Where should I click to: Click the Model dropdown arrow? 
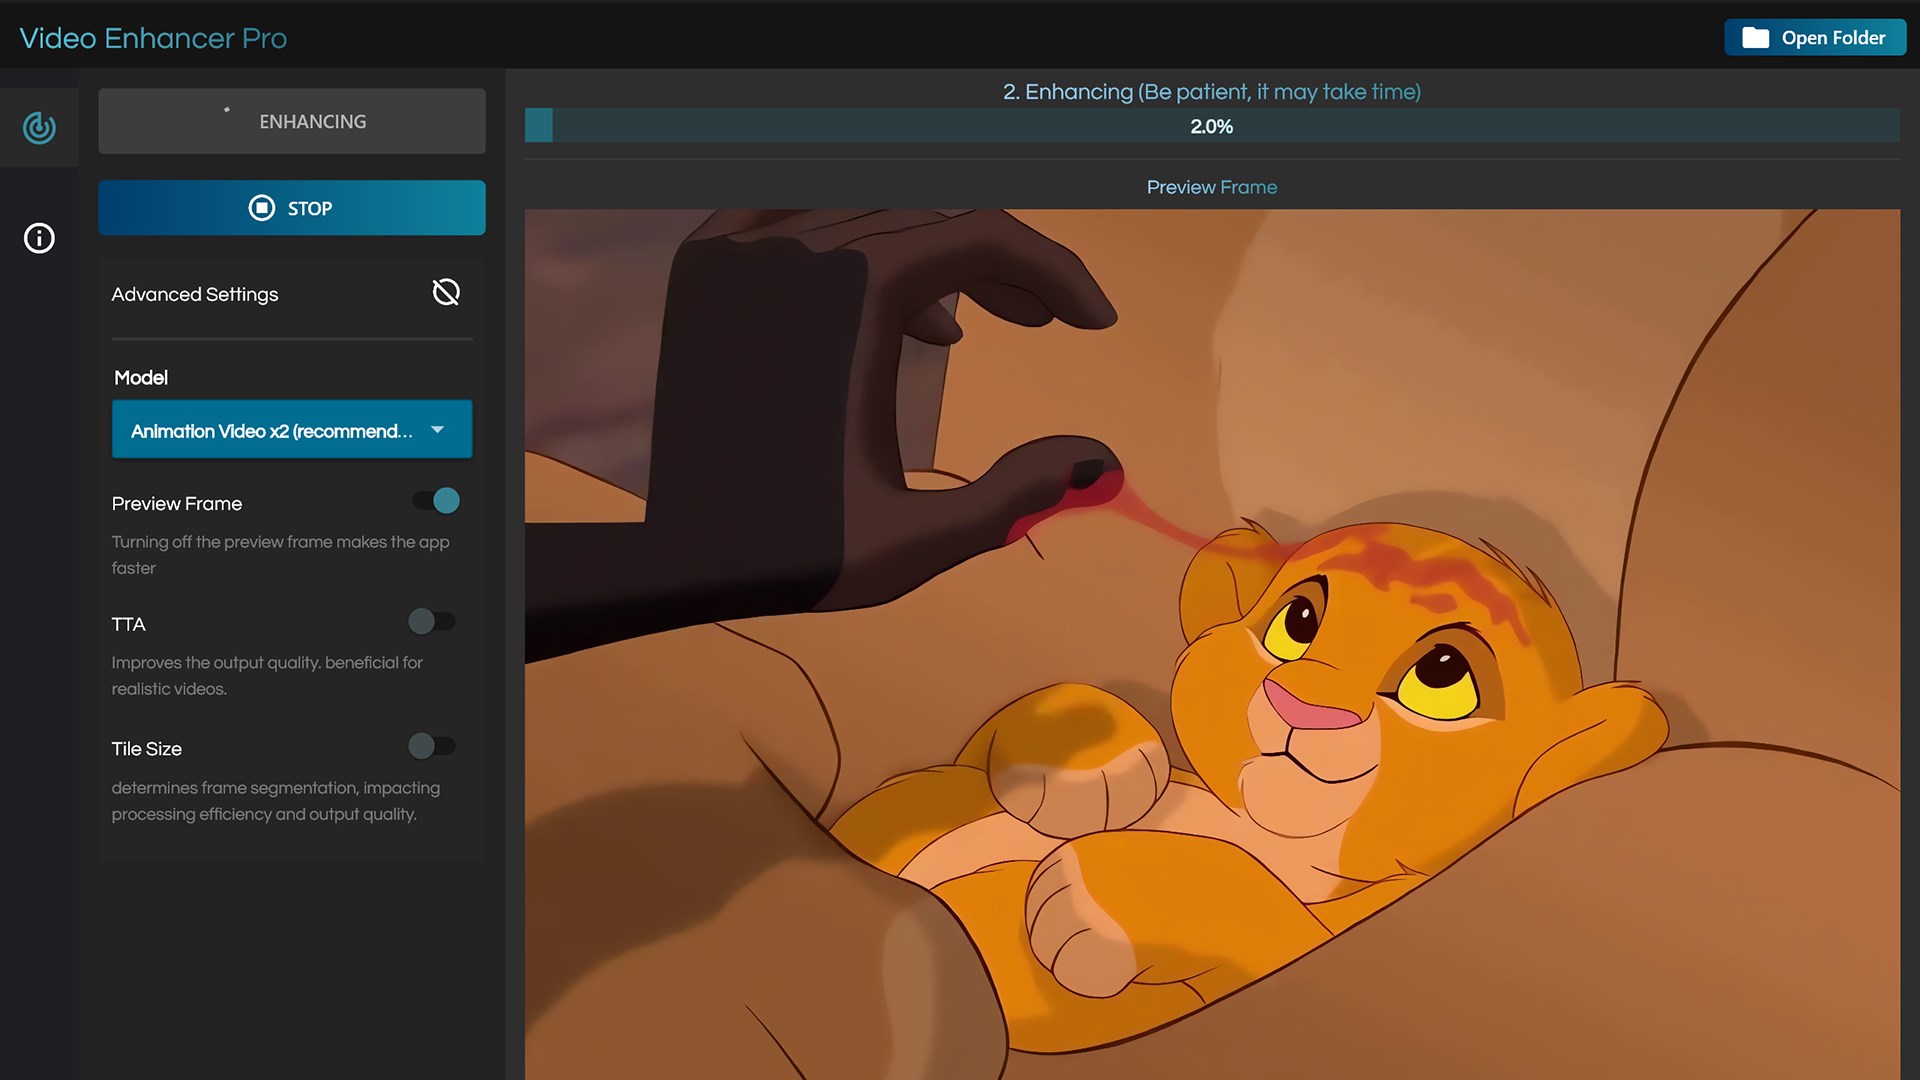(x=437, y=429)
